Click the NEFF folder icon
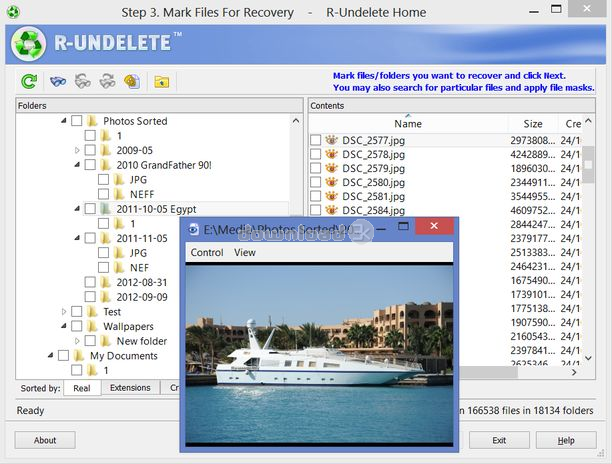This screenshot has height=464, width=612. pos(119,194)
